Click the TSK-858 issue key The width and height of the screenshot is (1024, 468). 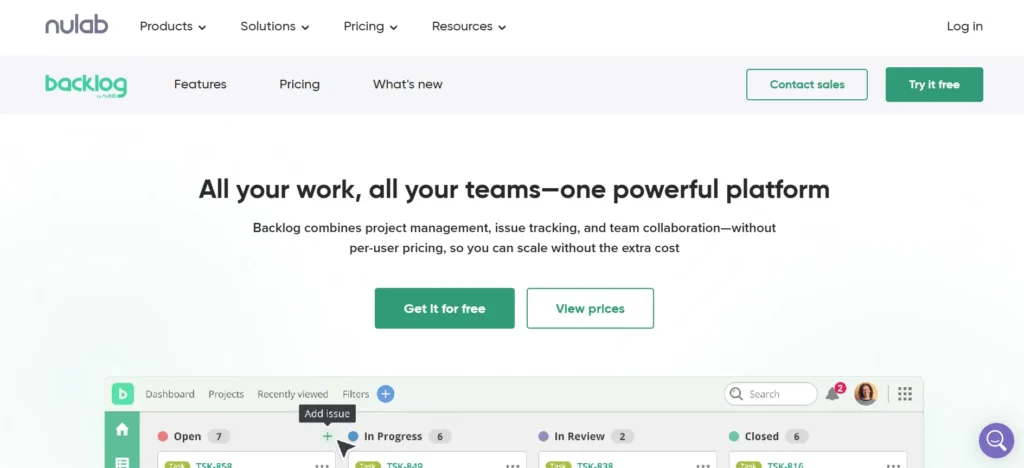pos(214,465)
